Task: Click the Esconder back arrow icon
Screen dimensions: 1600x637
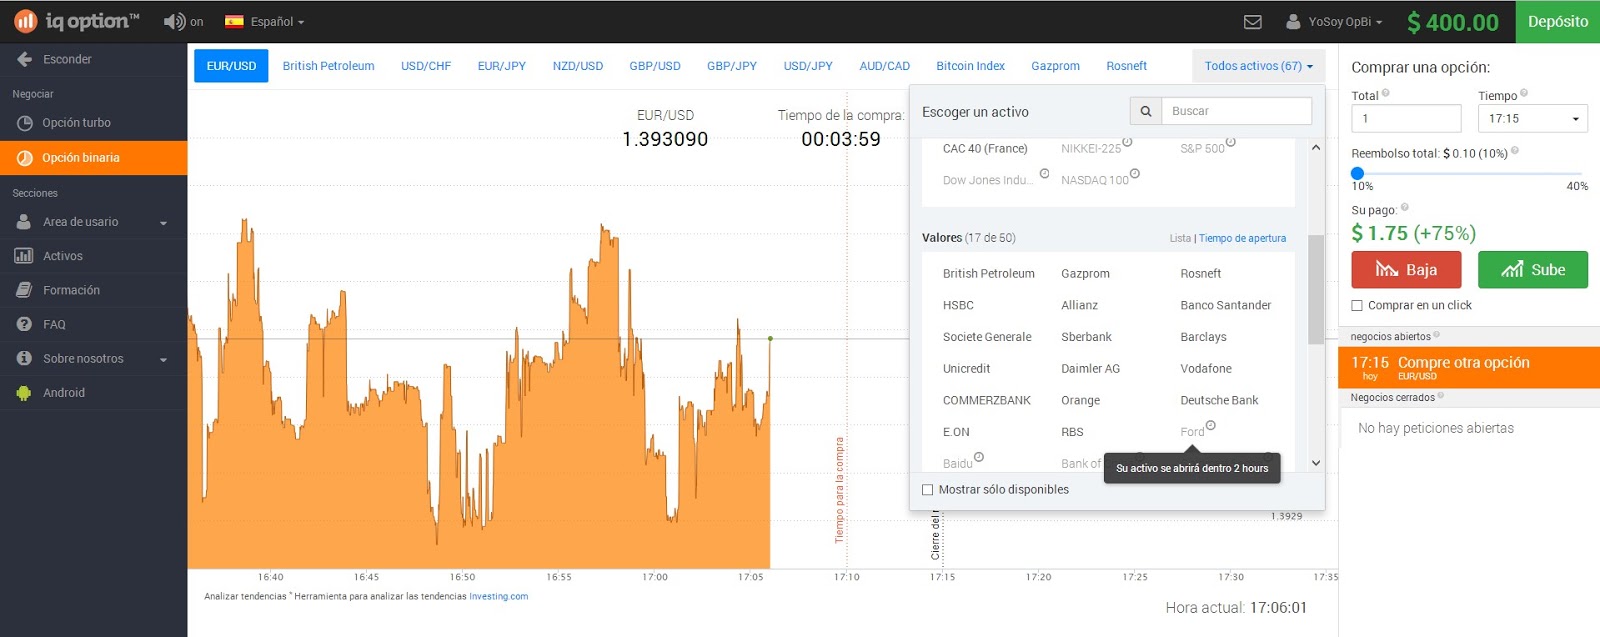Action: tap(24, 59)
